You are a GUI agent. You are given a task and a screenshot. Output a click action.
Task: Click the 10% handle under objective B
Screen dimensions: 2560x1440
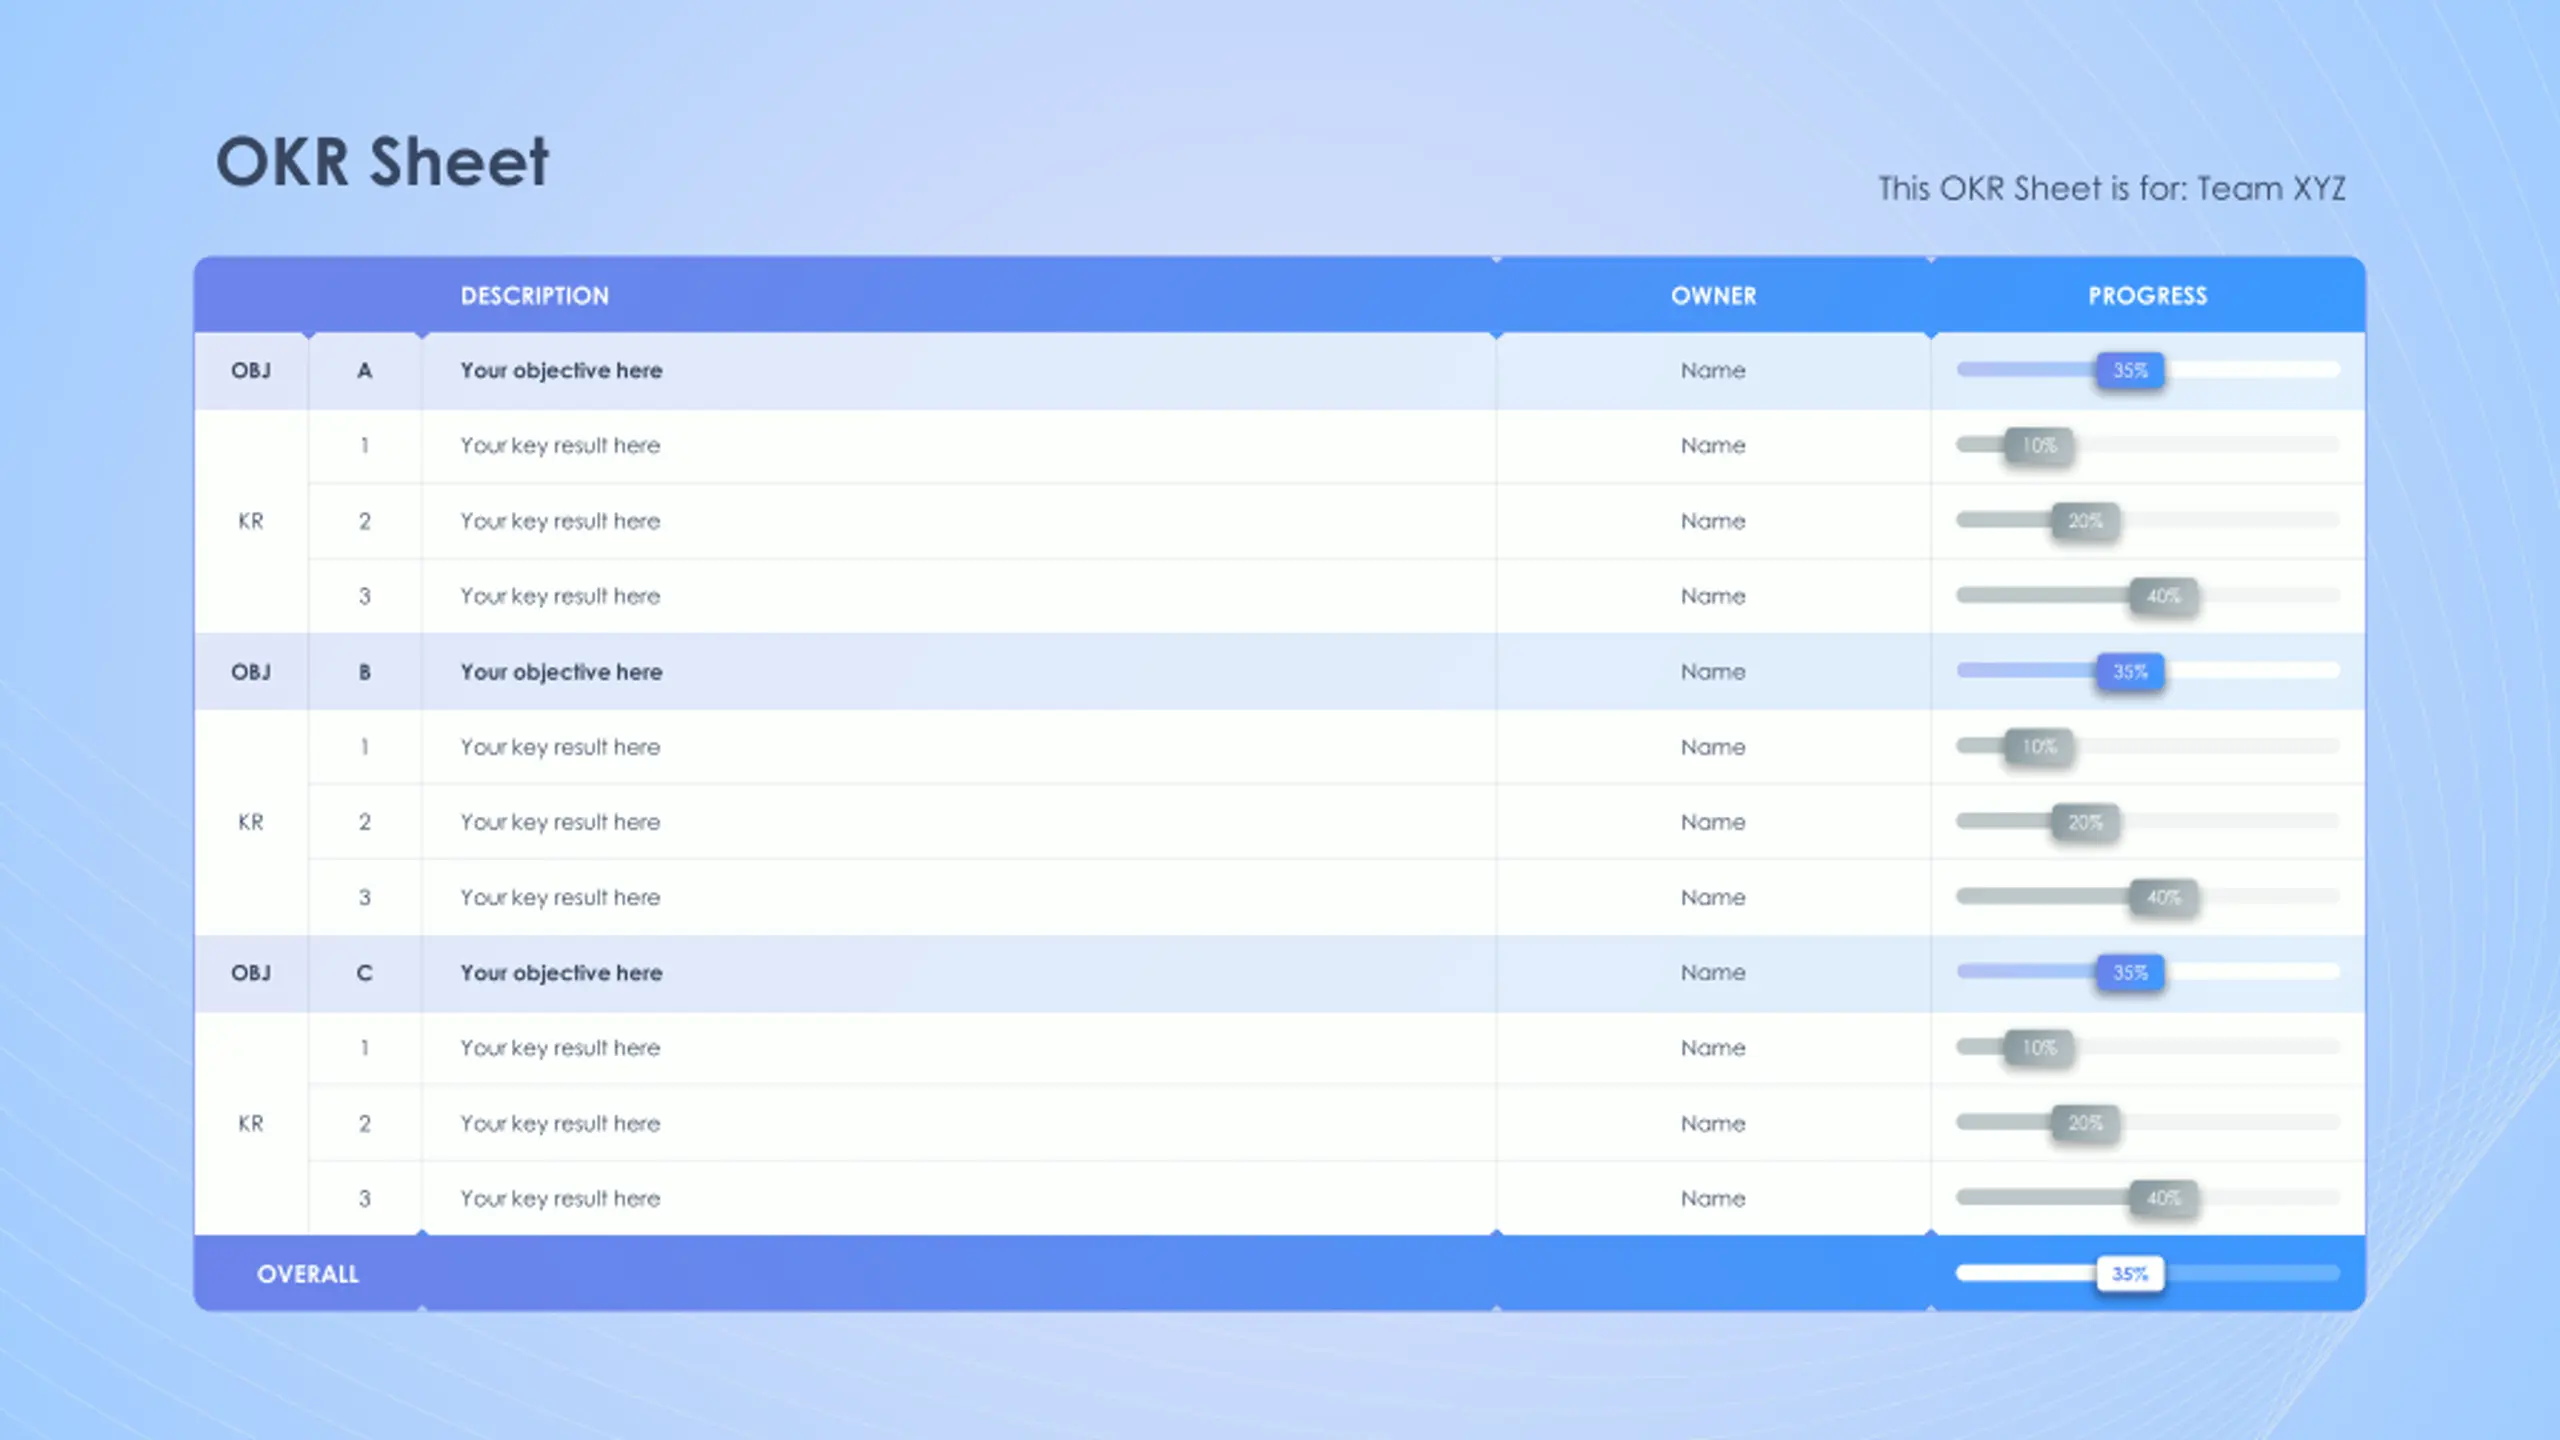pos(2039,747)
